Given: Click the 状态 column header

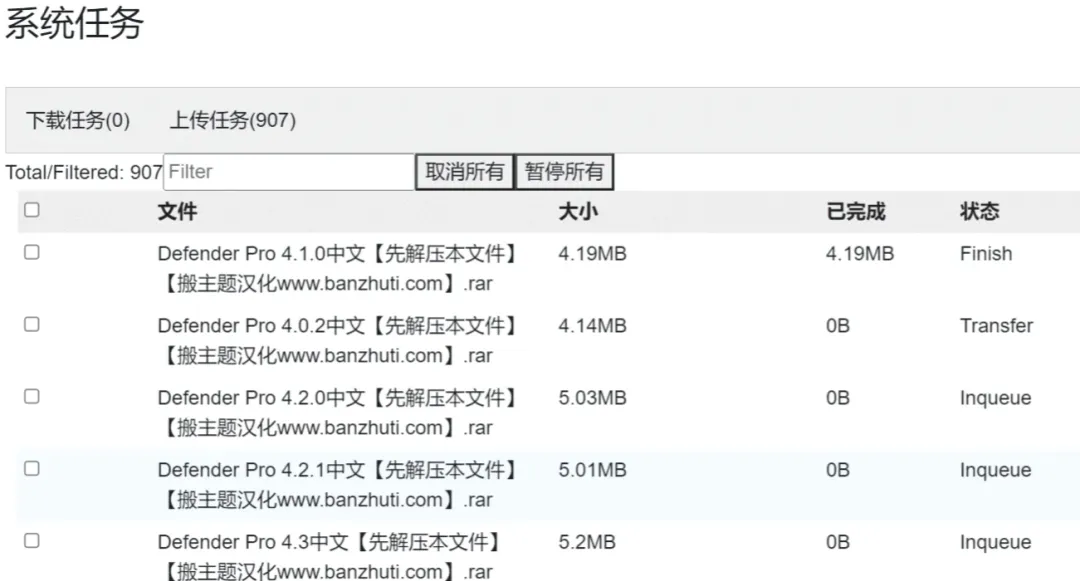Looking at the screenshot, I should (979, 211).
